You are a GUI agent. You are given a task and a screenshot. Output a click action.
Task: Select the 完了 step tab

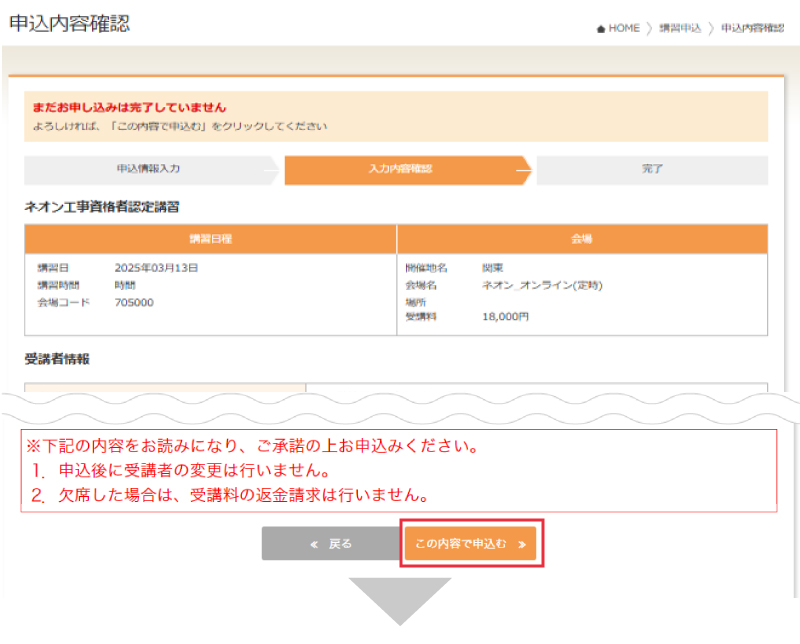[x=652, y=170]
